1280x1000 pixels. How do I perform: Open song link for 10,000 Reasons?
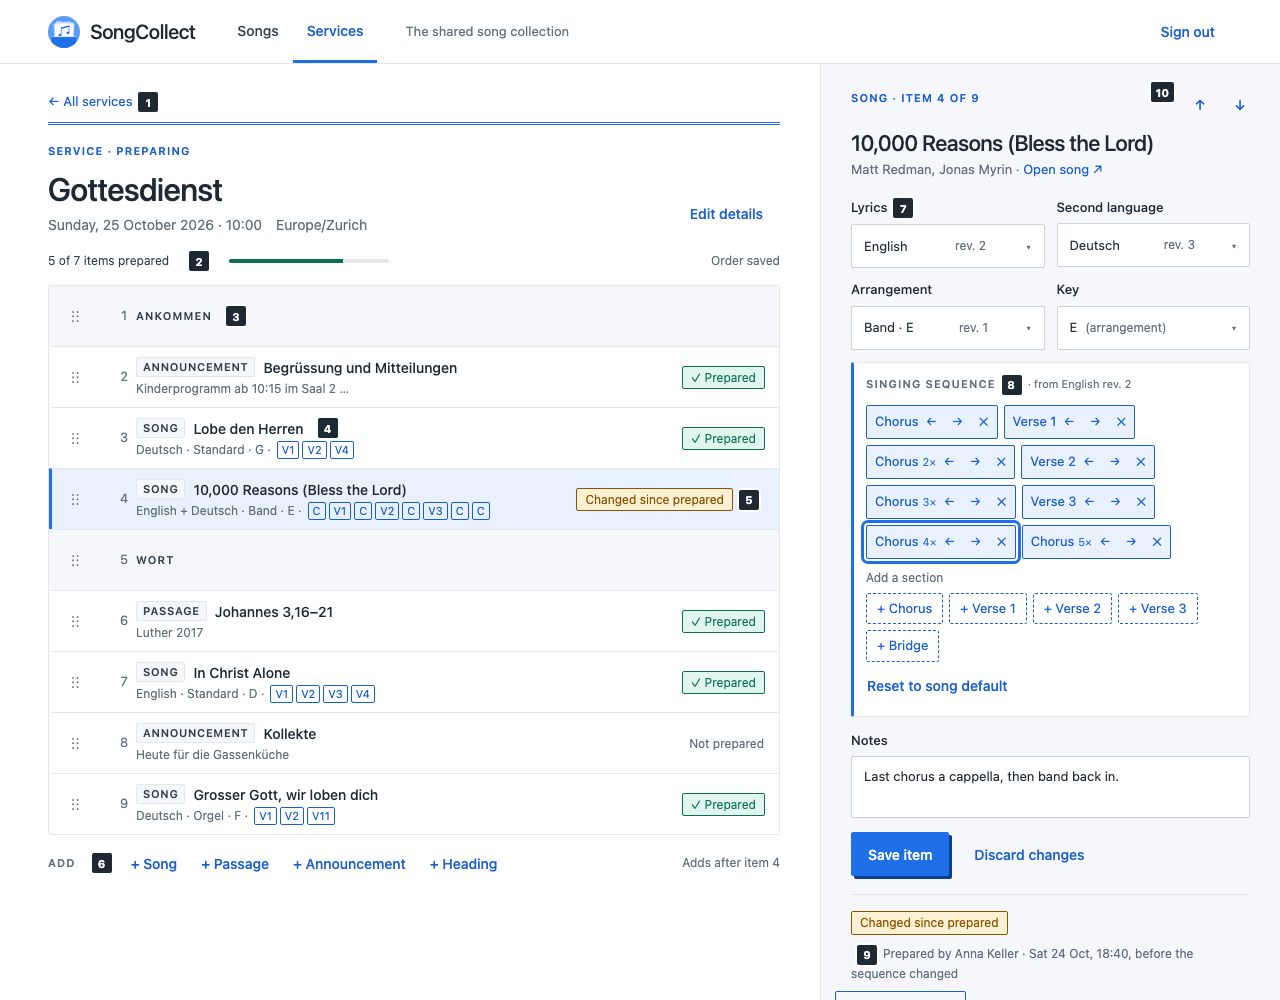tap(1063, 170)
